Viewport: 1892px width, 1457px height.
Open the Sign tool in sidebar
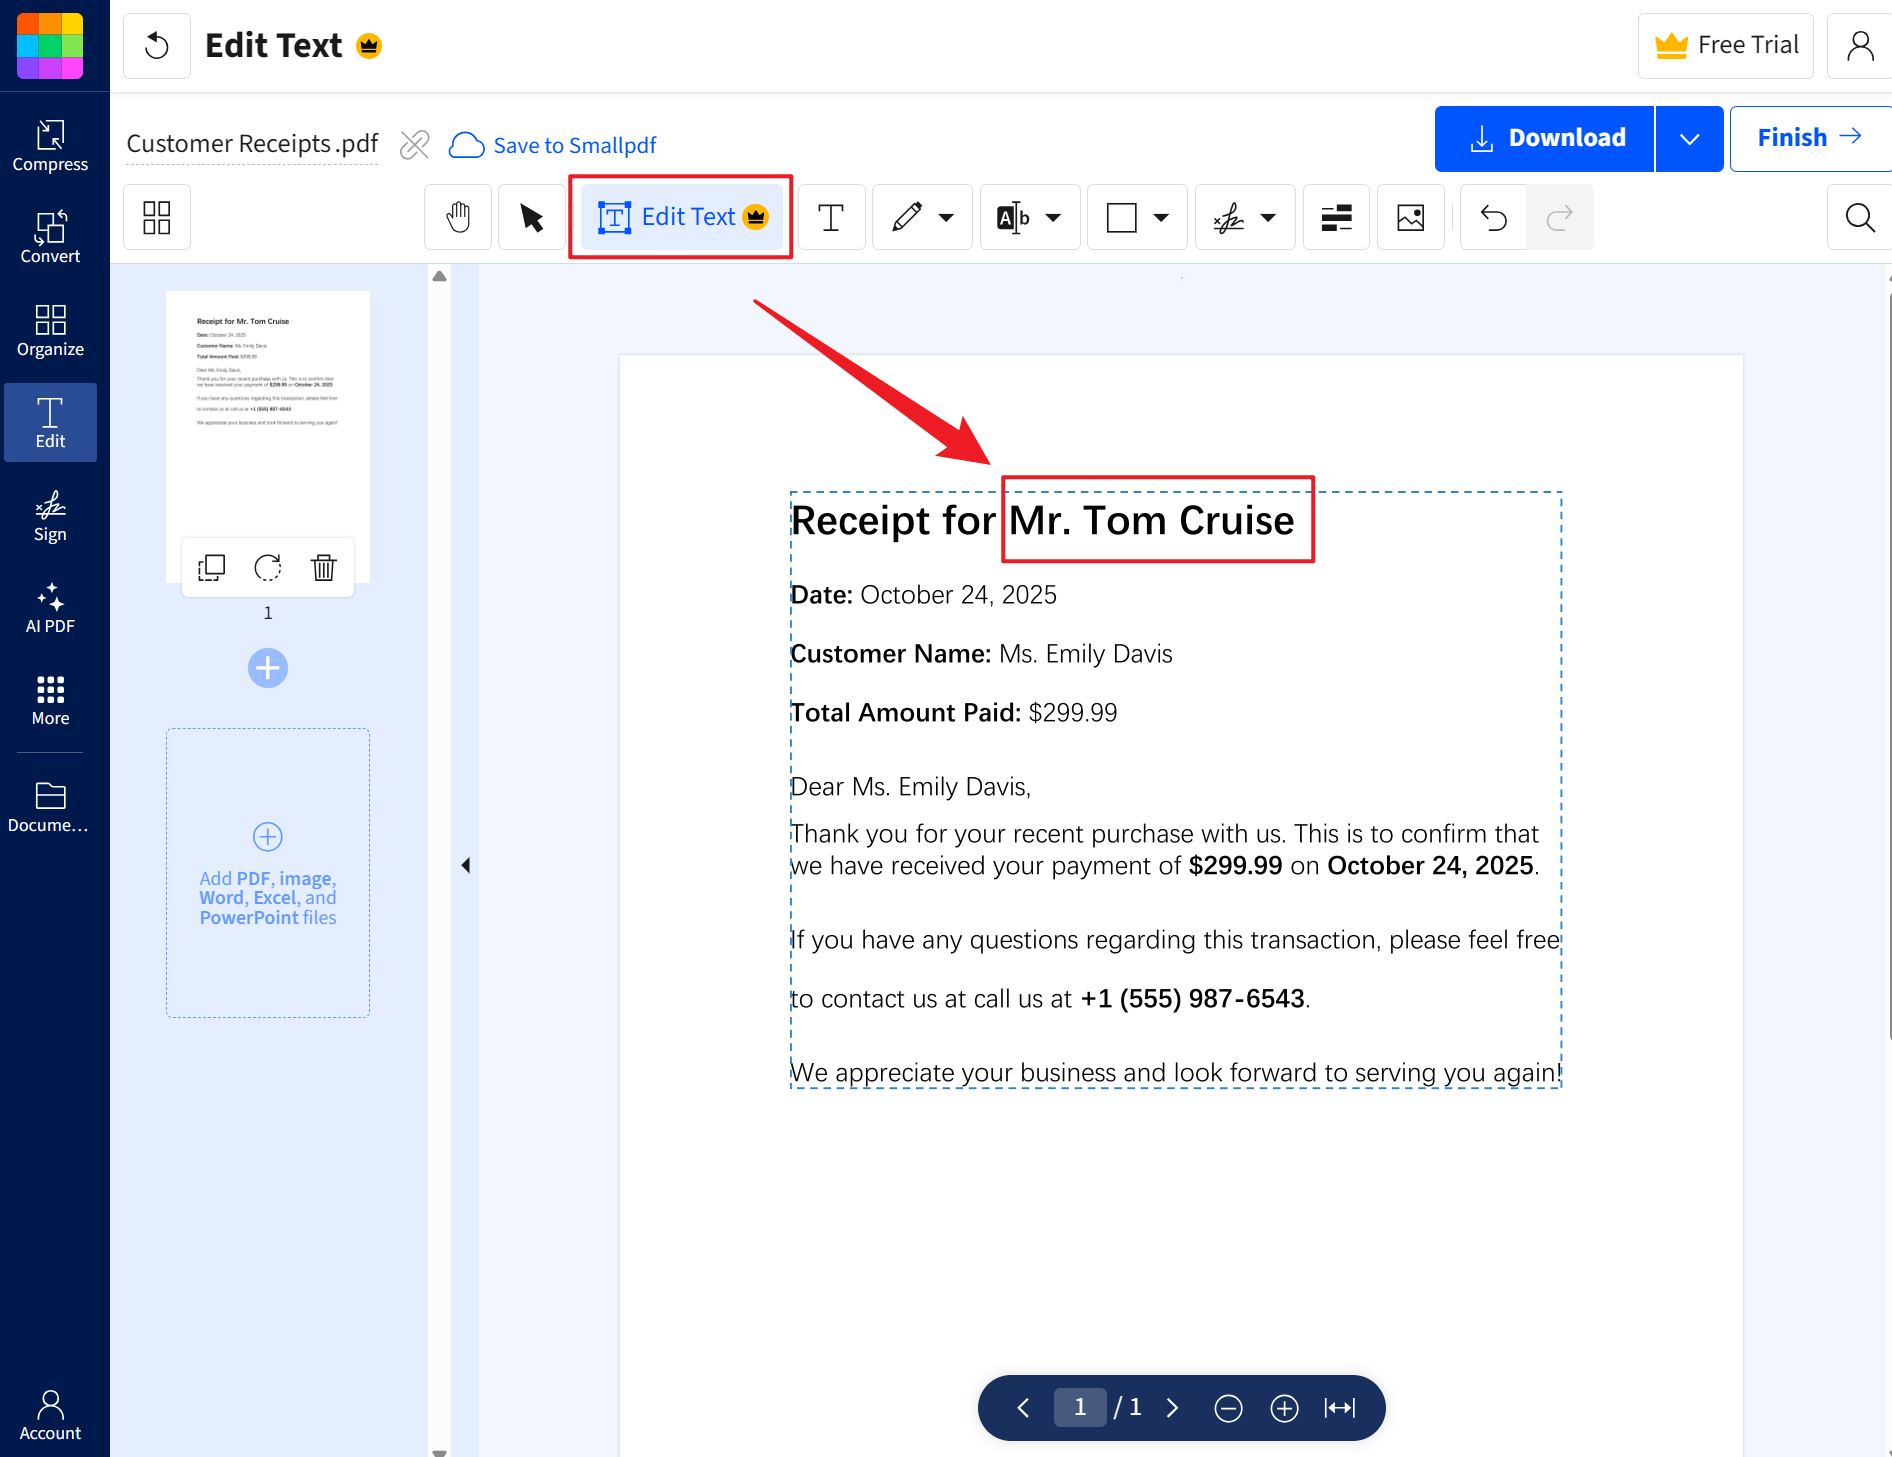(50, 516)
